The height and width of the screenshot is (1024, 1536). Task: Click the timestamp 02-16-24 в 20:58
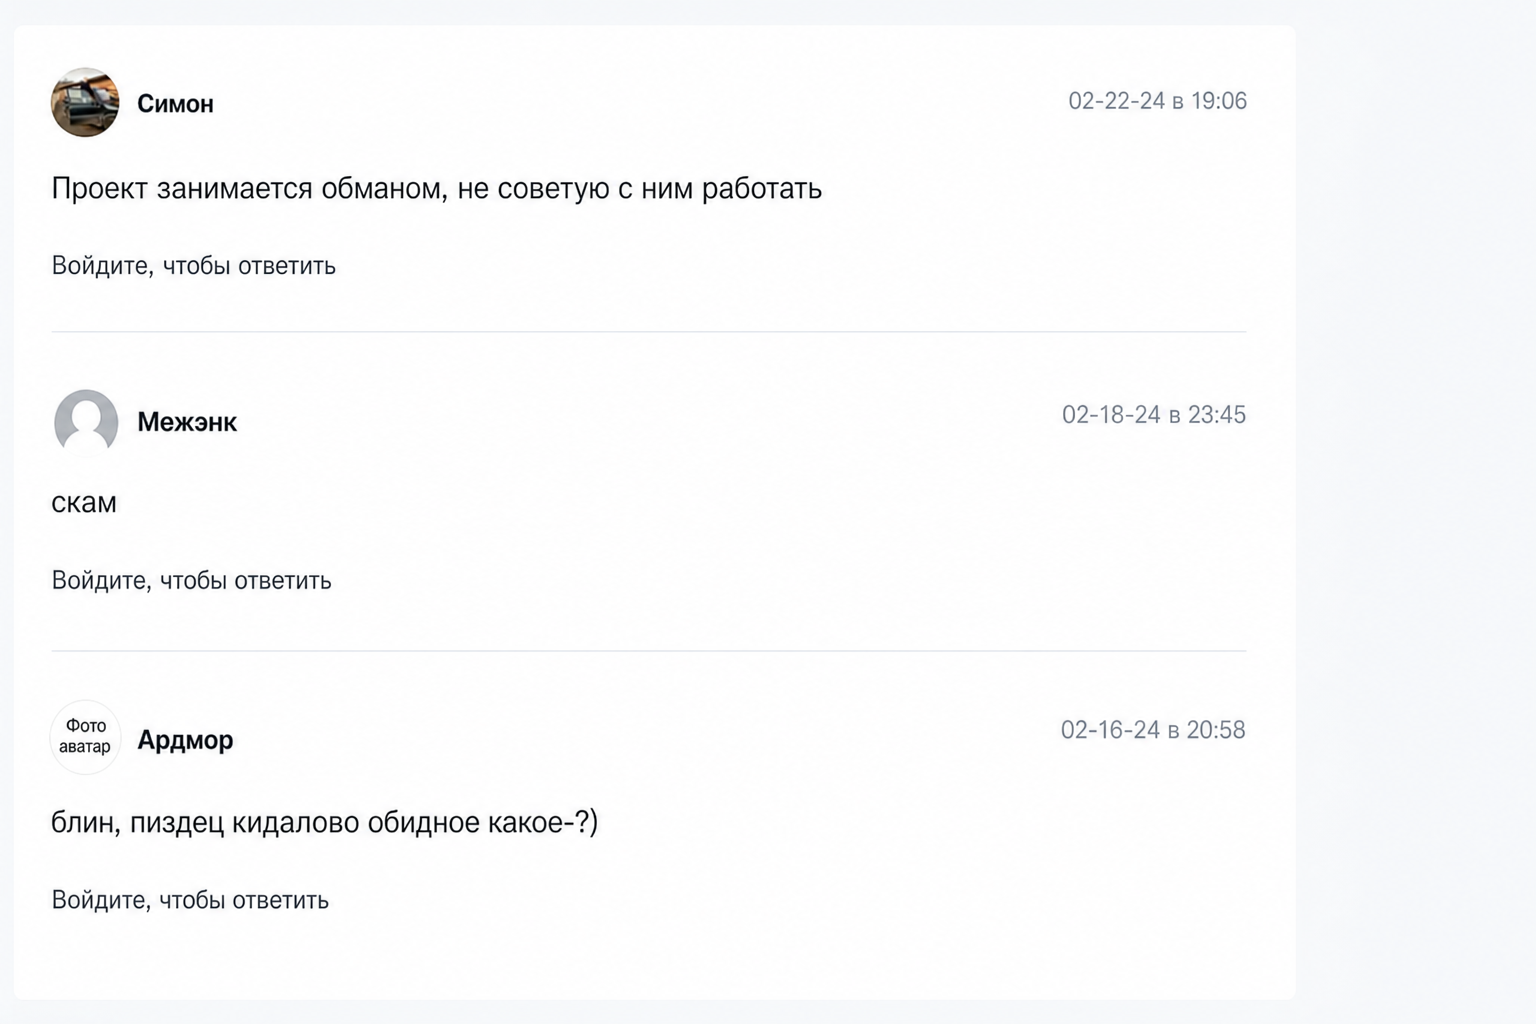(x=1153, y=730)
